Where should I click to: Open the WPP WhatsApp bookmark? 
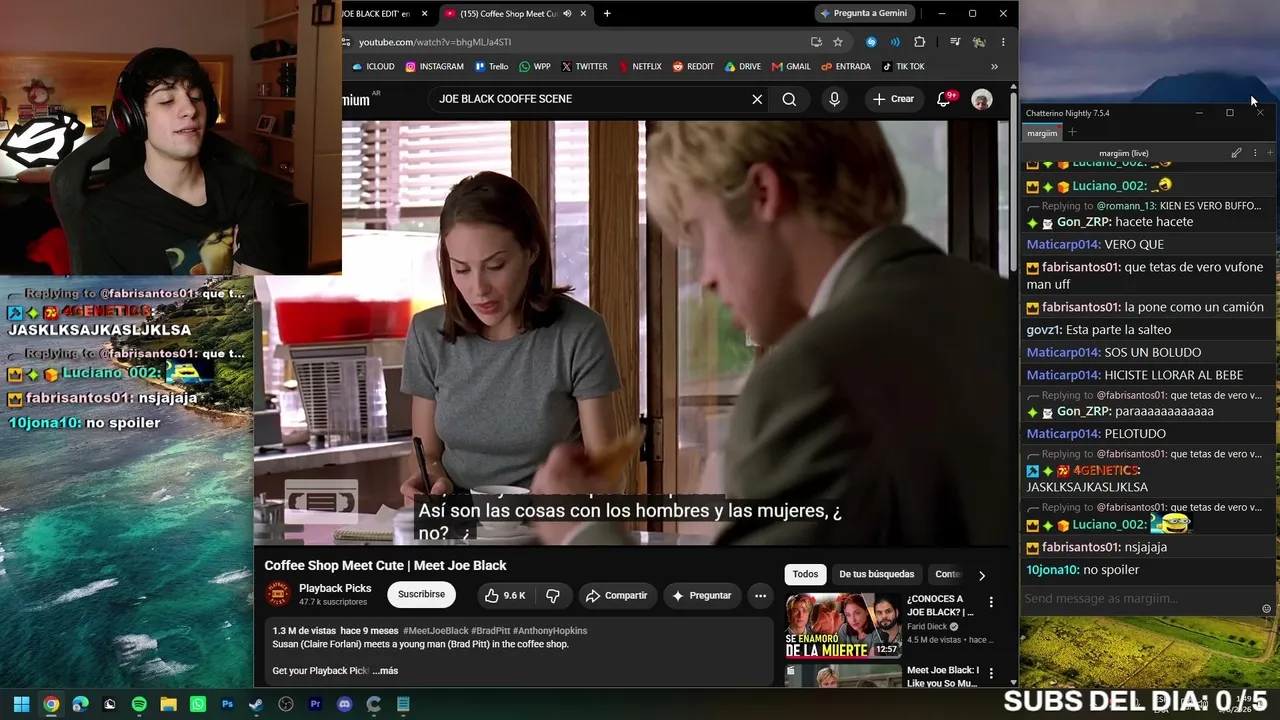click(534, 67)
